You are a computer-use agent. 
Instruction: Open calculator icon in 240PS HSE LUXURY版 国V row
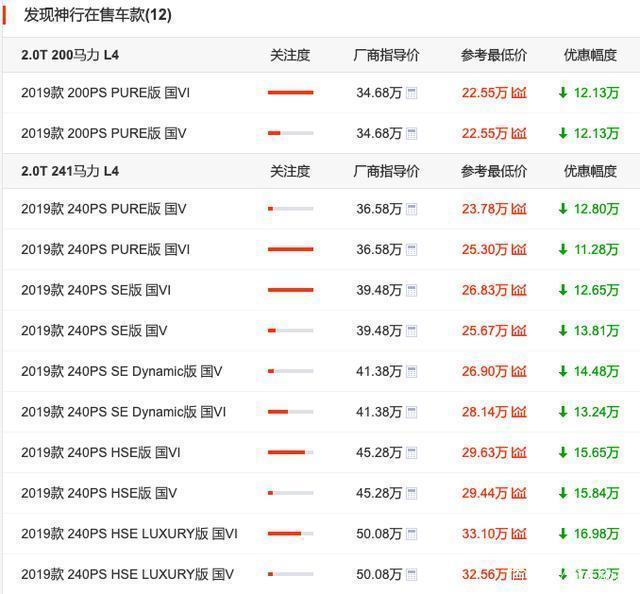(411, 574)
